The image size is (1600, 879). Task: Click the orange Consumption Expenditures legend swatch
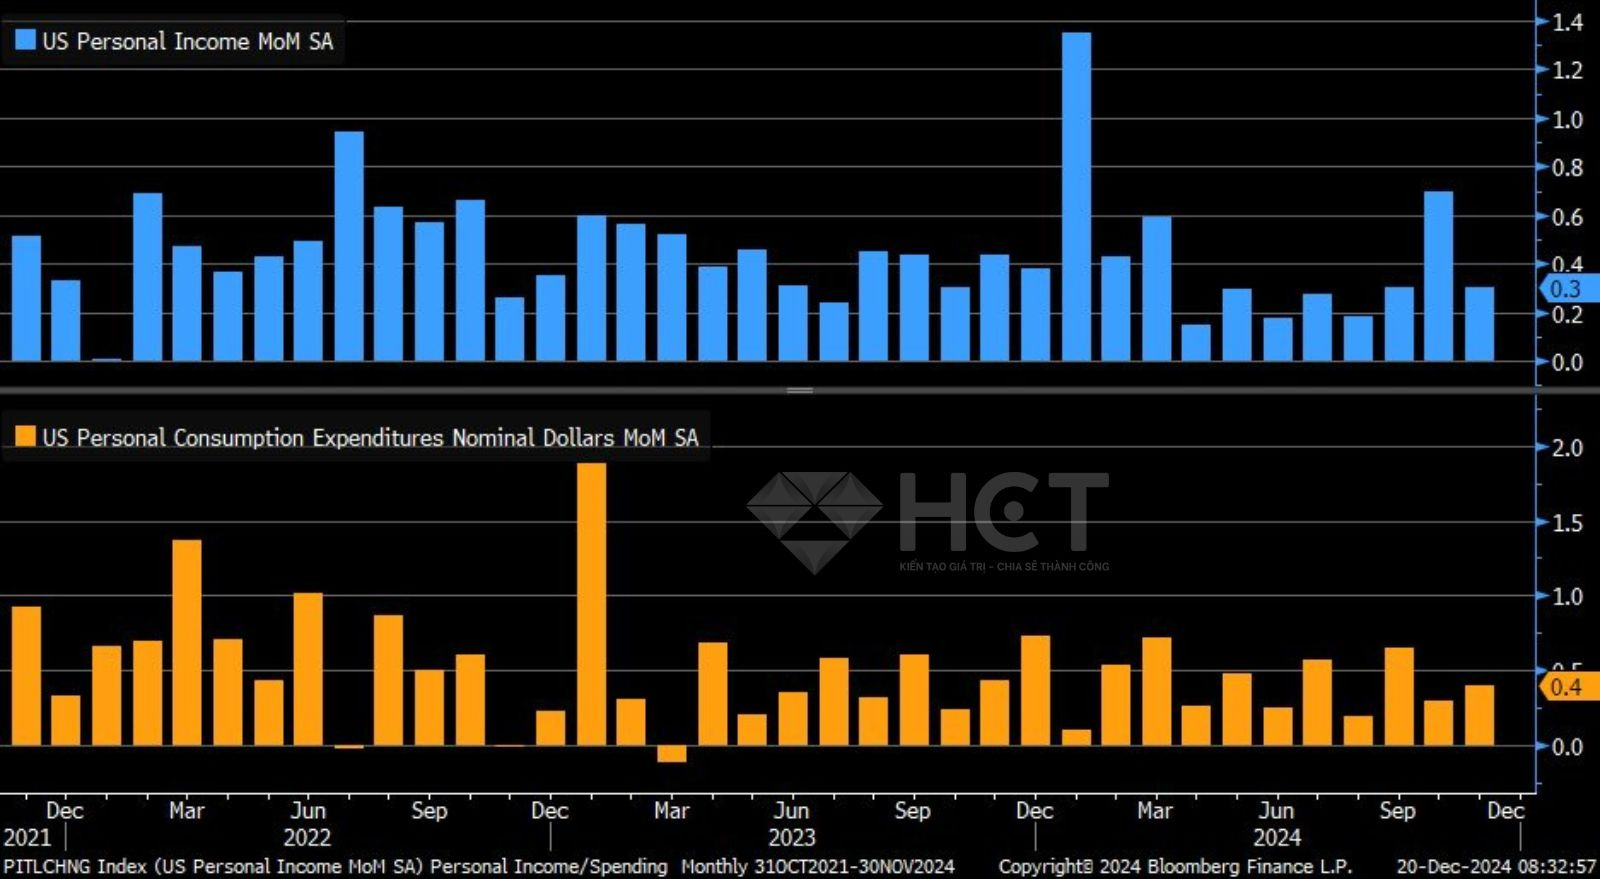pyautogui.click(x=25, y=436)
